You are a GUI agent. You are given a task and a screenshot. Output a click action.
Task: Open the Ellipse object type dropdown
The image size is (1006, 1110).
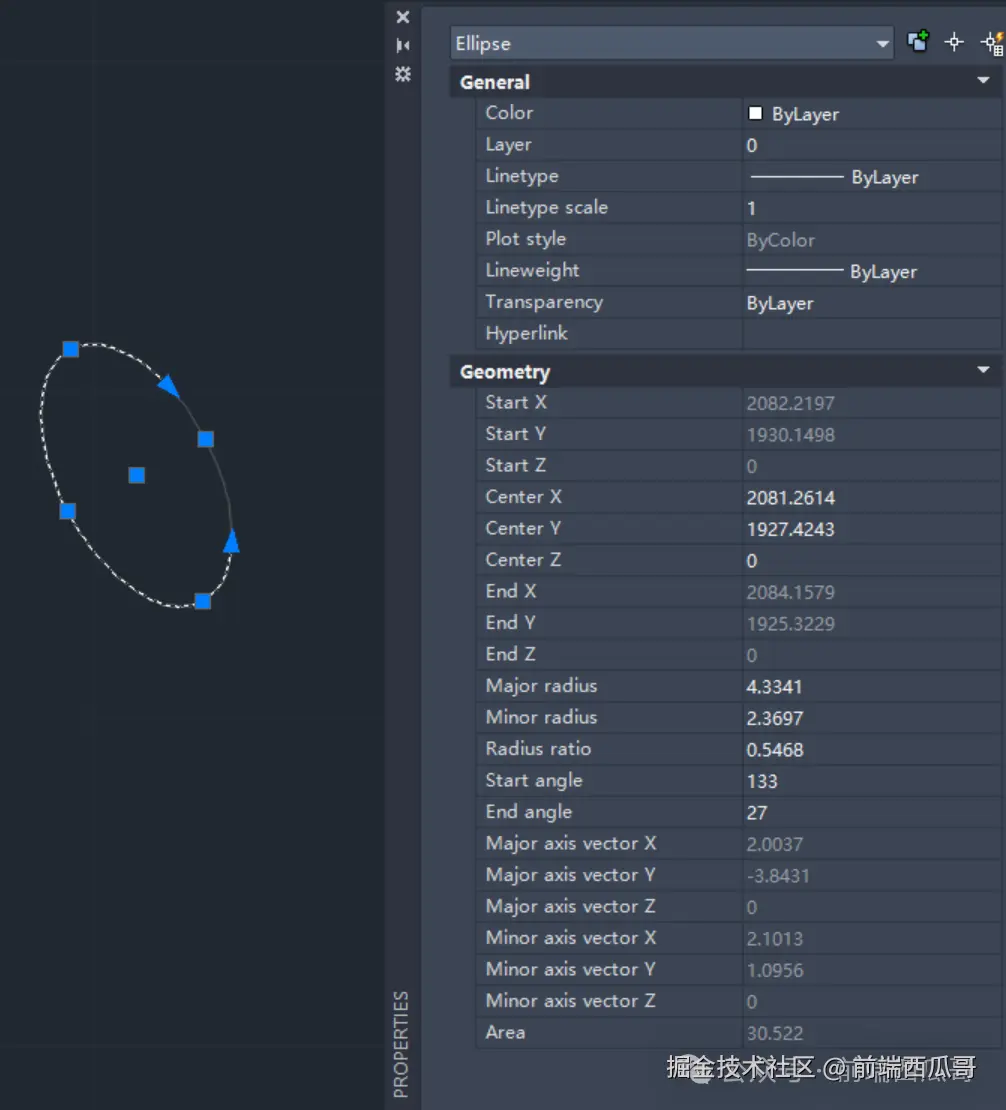(x=671, y=43)
